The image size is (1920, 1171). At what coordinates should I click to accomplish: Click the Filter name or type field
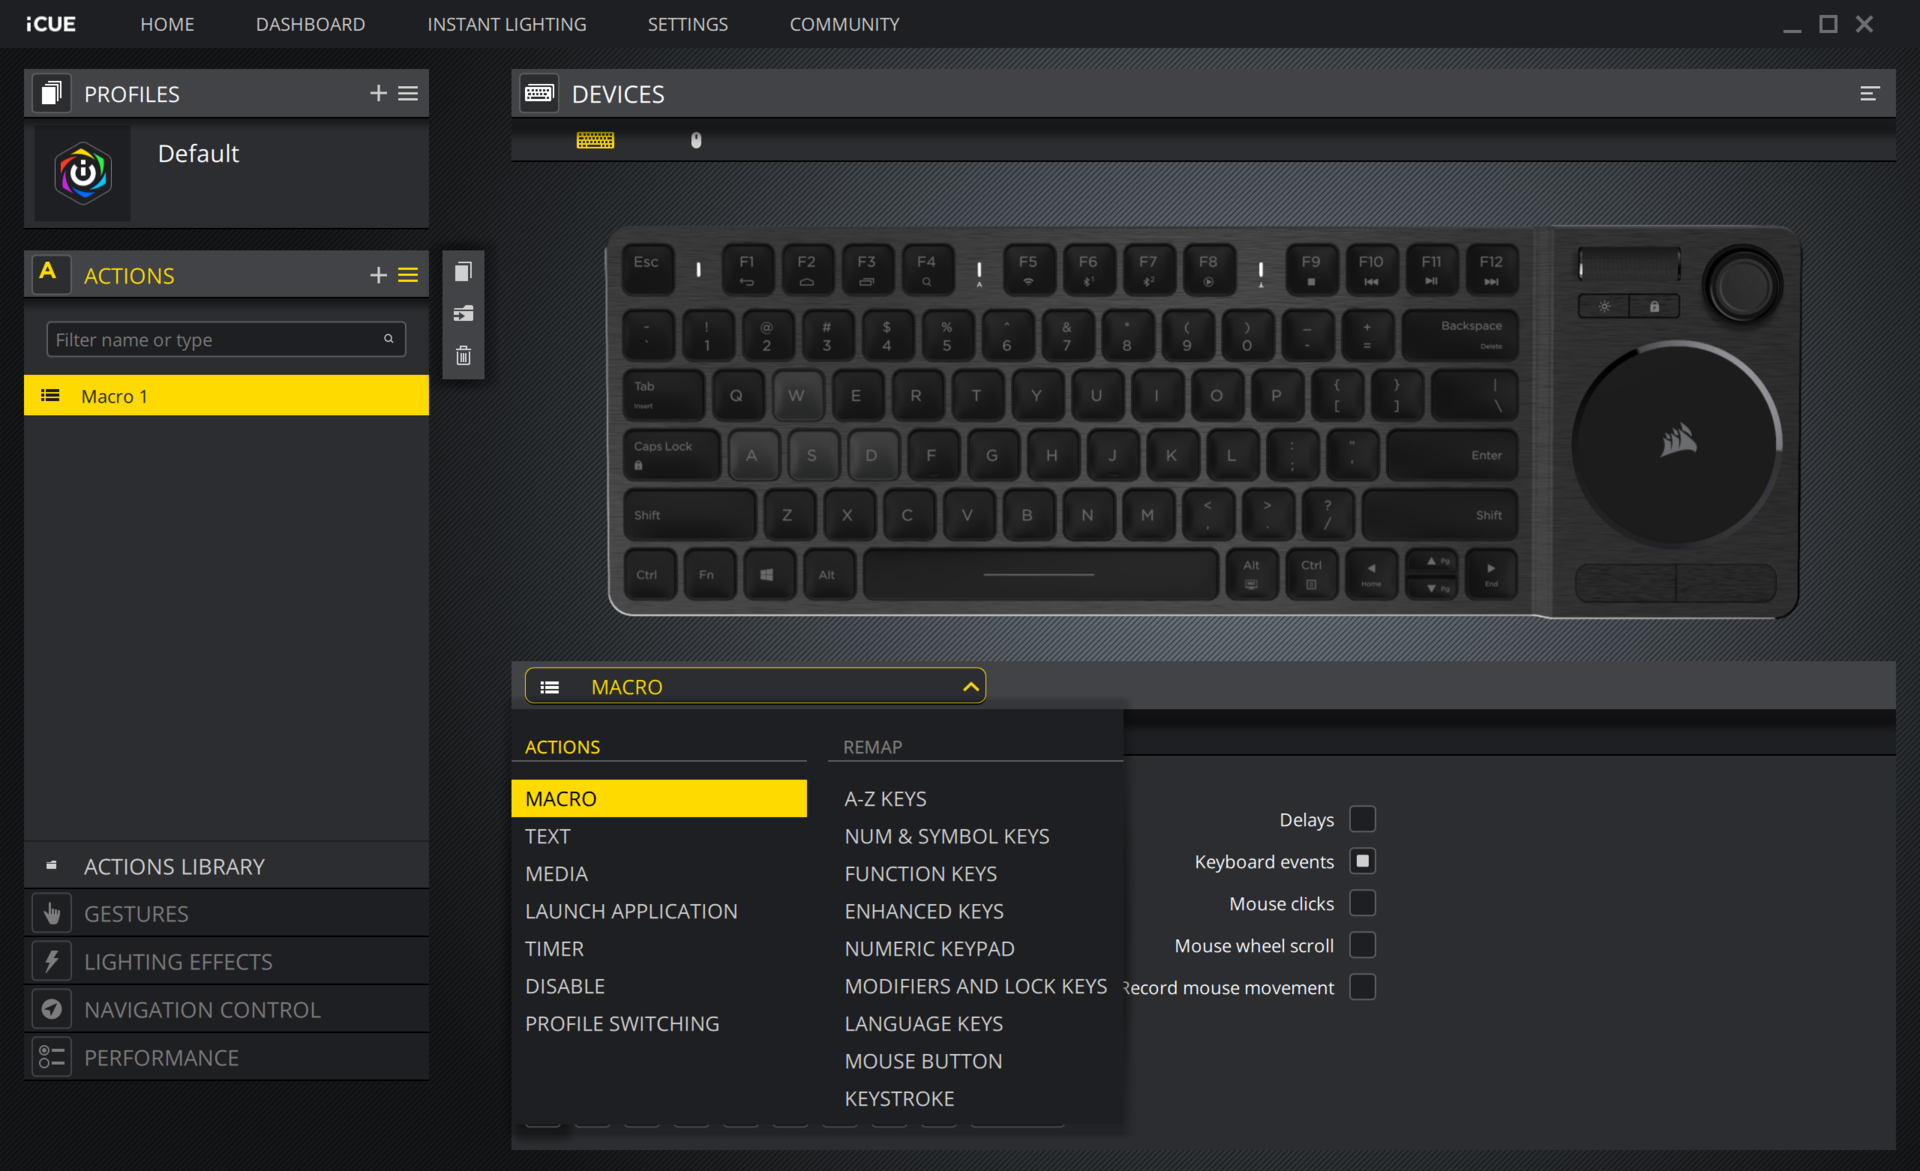(215, 340)
